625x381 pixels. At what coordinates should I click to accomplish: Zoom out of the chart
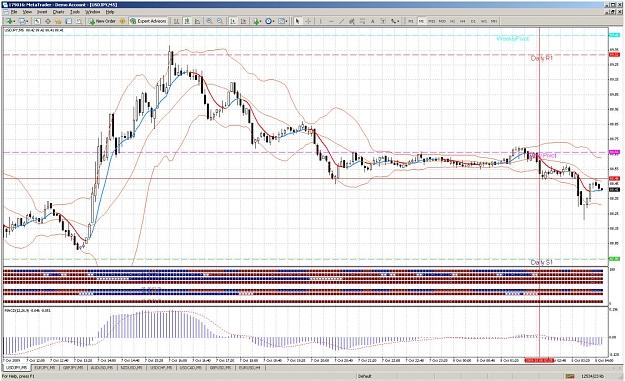point(220,21)
